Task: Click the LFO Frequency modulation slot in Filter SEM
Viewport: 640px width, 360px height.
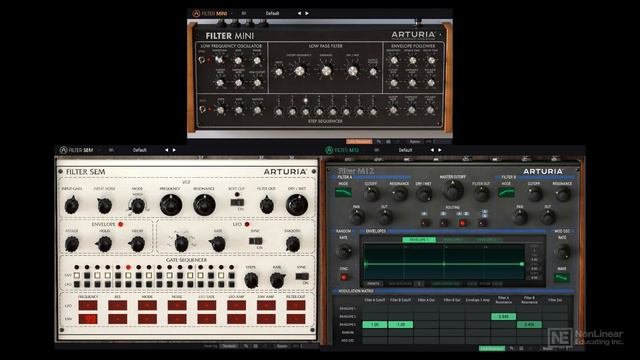Action: click(x=88, y=306)
